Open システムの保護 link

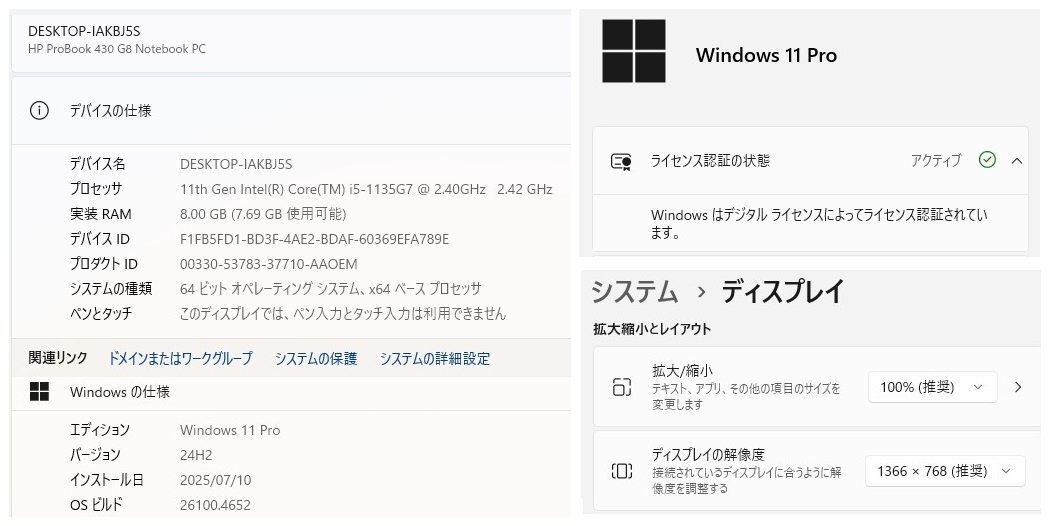click(x=316, y=358)
